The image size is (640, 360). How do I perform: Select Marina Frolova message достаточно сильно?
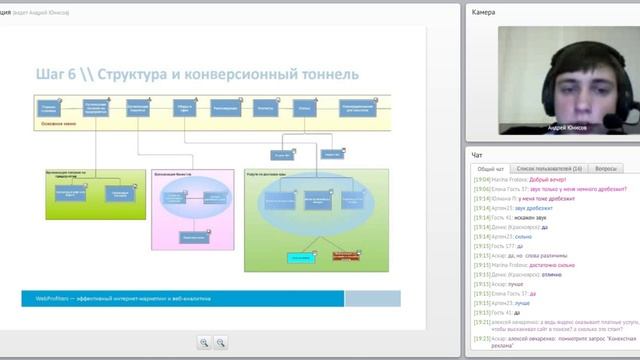point(524,265)
